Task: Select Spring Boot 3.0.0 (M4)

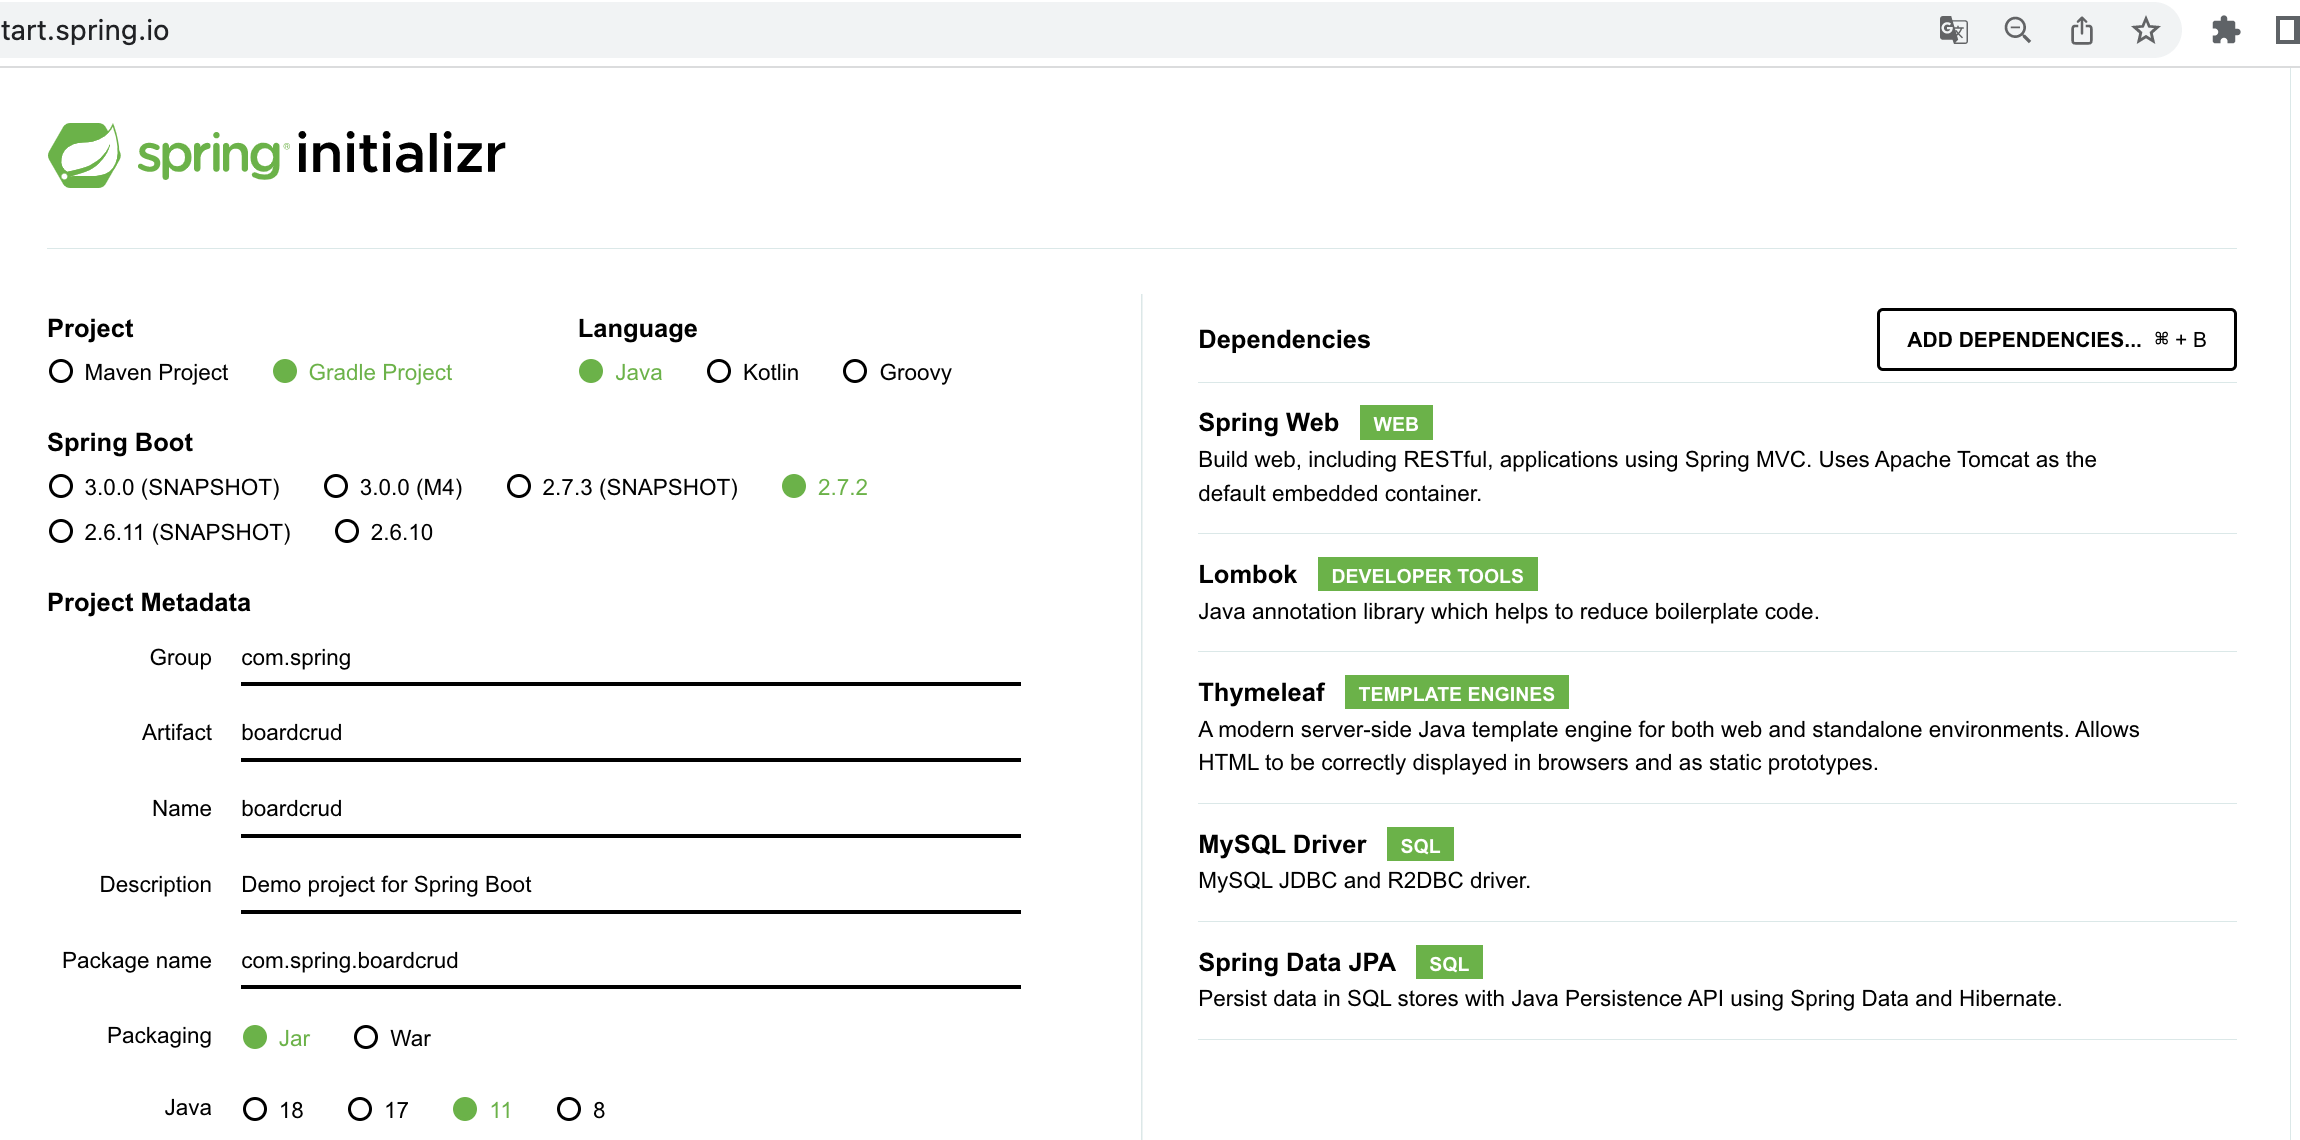Action: coord(393,487)
